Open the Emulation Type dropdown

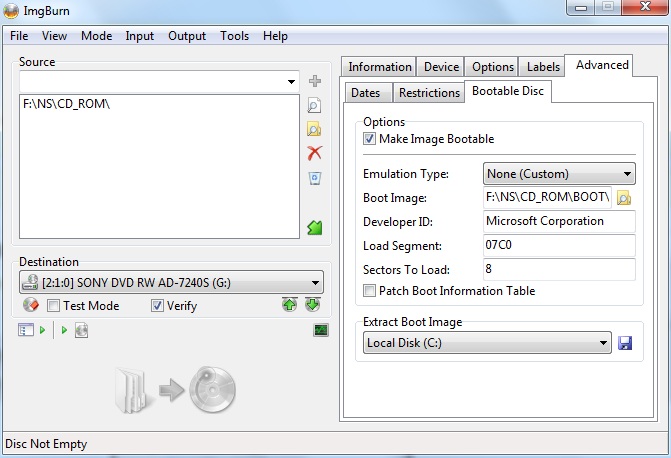[x=559, y=174]
